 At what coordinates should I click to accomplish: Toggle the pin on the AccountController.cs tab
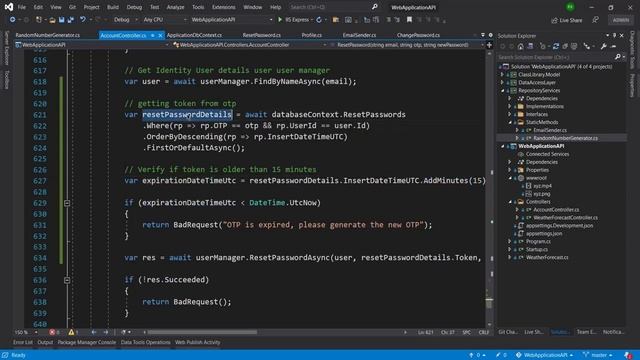(x=153, y=35)
